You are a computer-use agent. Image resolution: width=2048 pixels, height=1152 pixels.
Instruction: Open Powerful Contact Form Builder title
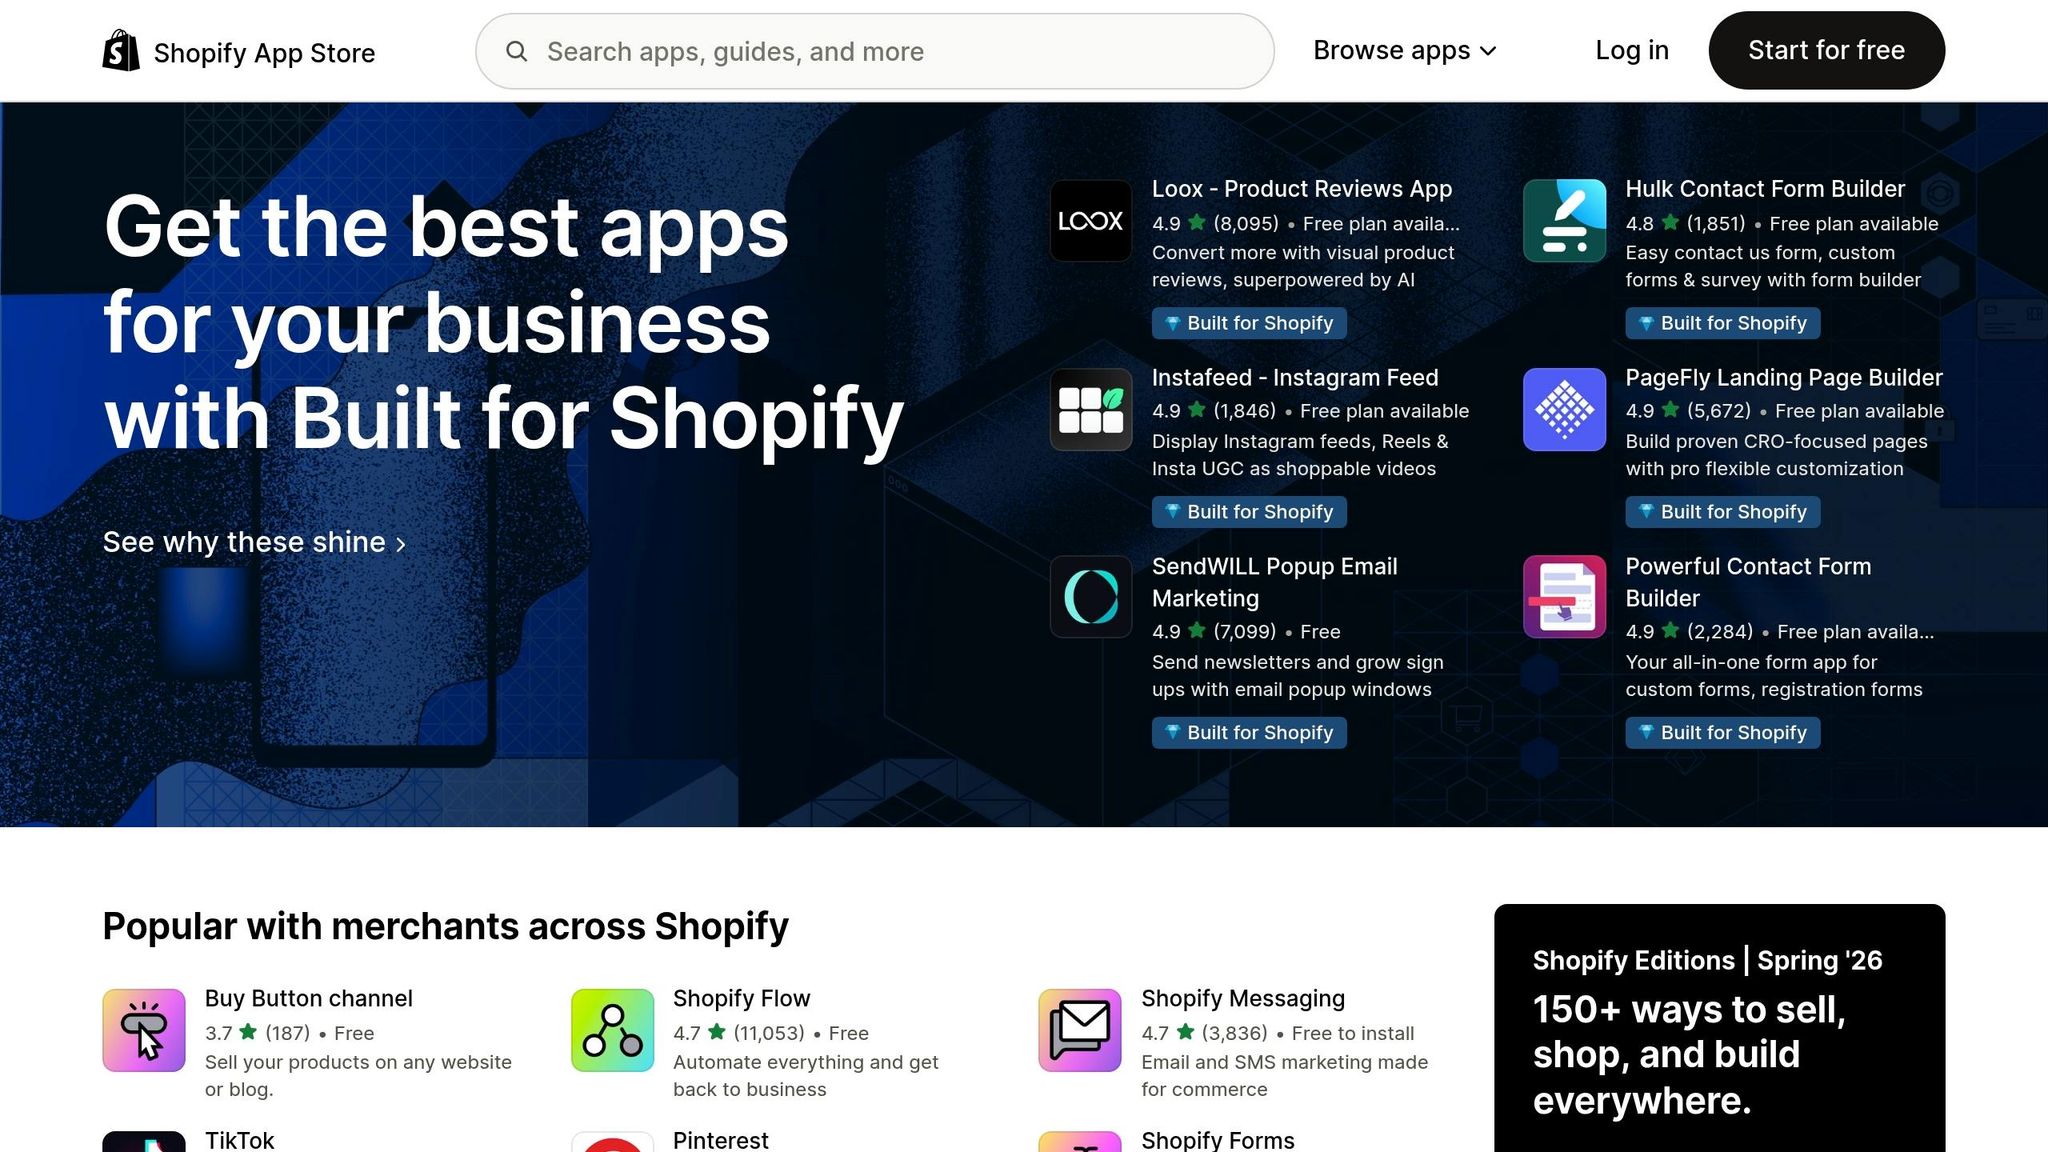tap(1748, 582)
